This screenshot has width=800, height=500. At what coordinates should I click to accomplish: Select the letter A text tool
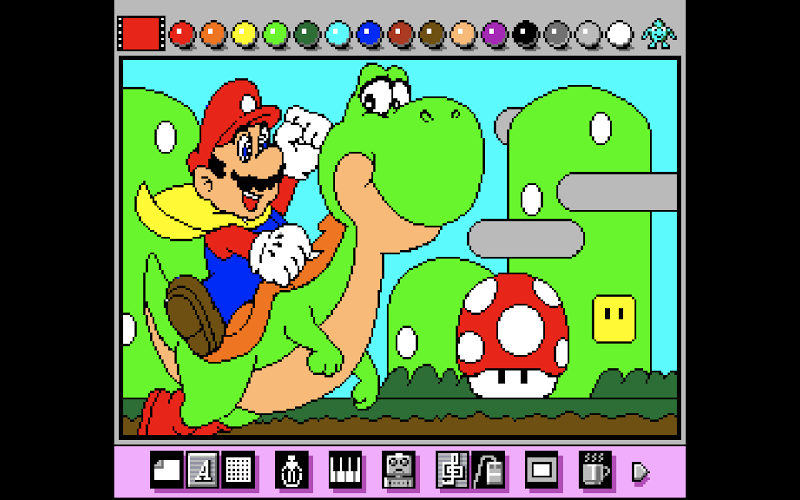point(201,469)
